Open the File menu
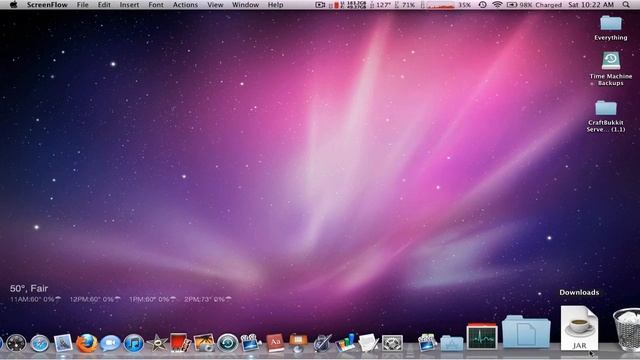640x360 pixels. [82, 5]
